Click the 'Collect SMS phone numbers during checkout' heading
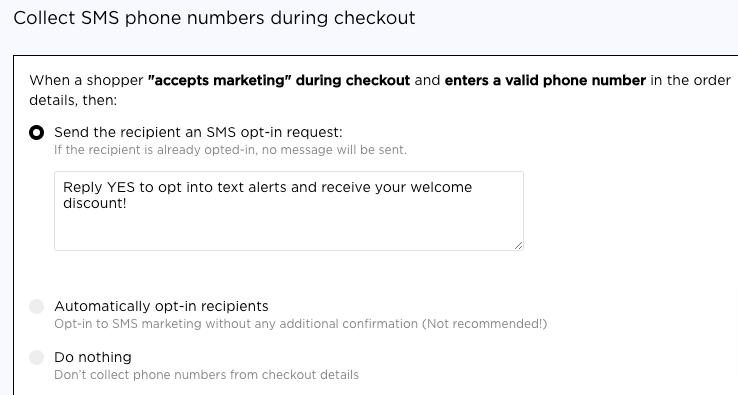This screenshot has height=395, width=738. [214, 18]
